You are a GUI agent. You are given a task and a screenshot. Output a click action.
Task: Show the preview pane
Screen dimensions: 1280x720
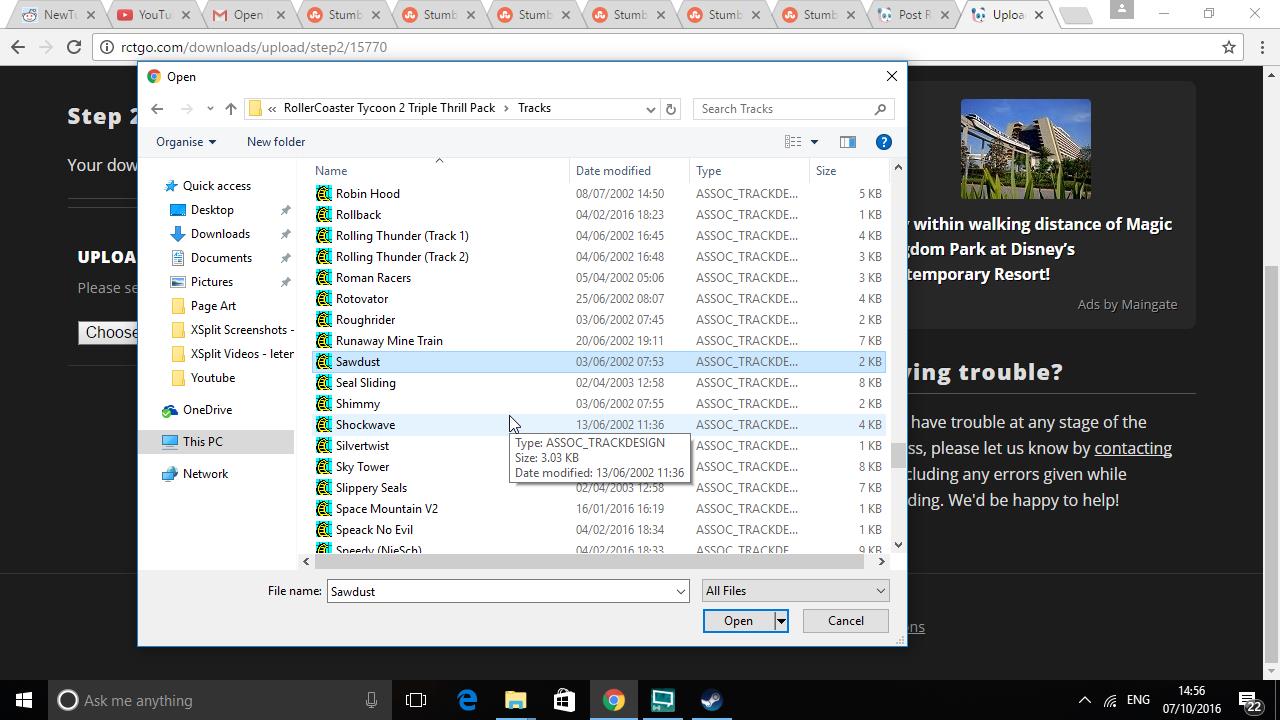click(848, 142)
